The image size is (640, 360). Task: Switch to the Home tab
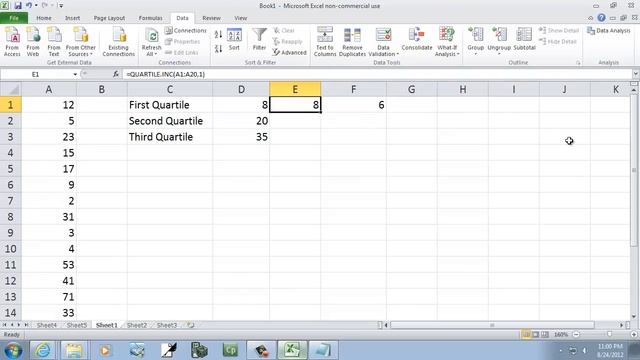[44, 18]
